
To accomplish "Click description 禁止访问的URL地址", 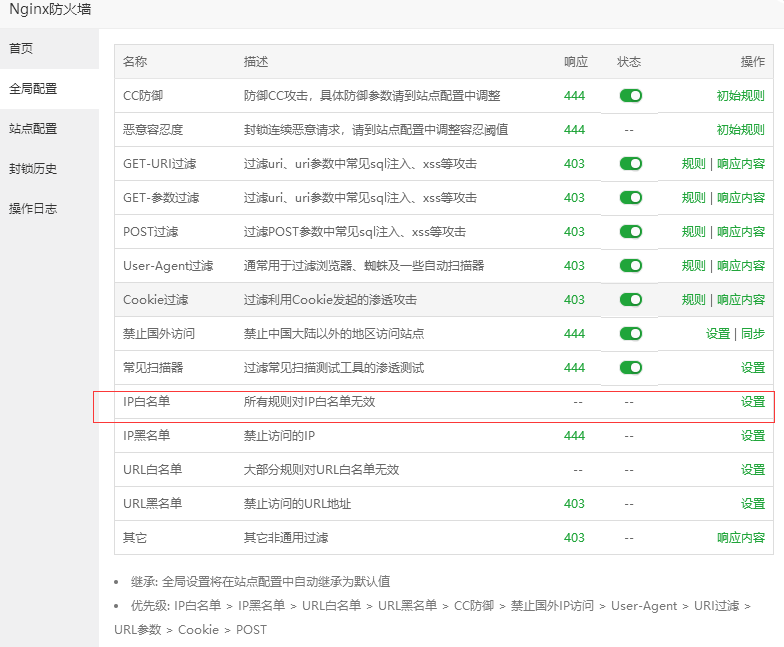I will coord(298,504).
